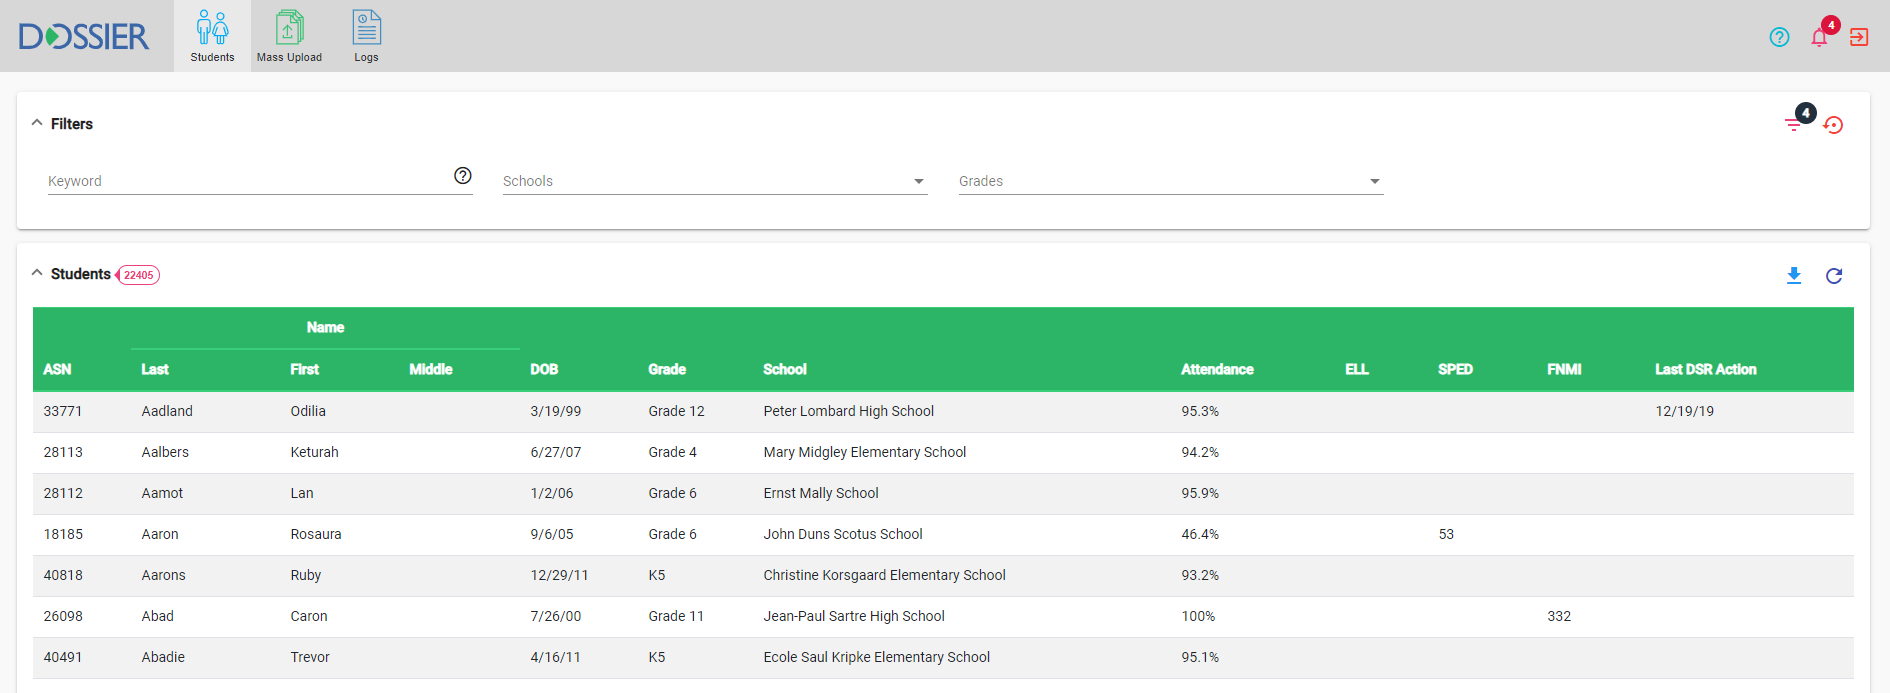
Task: Open advanced filters icon with badge
Action: point(1794,124)
